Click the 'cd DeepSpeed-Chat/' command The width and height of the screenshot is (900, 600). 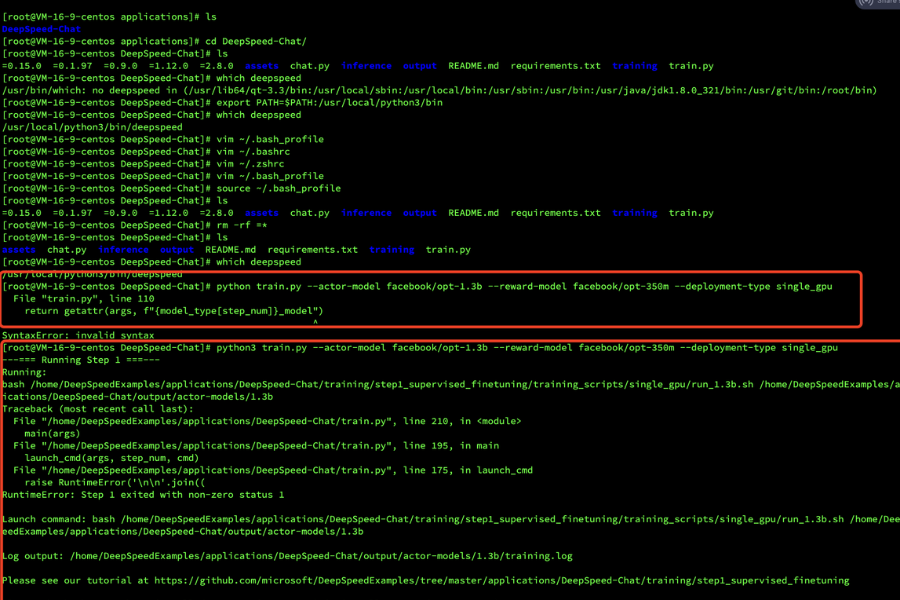pyautogui.click(x=255, y=41)
